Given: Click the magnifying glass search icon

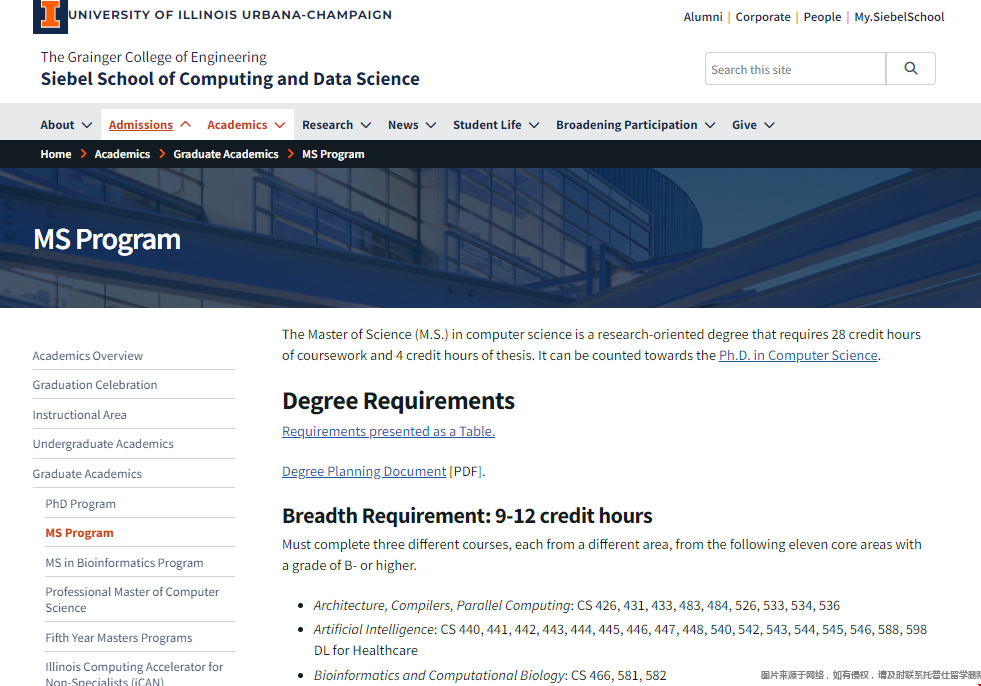Looking at the screenshot, I should coord(910,69).
